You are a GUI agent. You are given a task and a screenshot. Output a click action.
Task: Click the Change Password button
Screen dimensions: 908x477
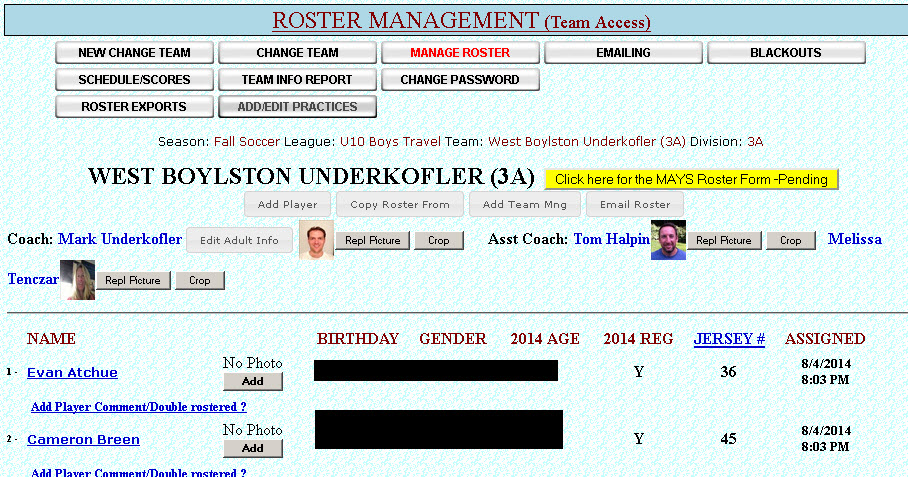(460, 80)
